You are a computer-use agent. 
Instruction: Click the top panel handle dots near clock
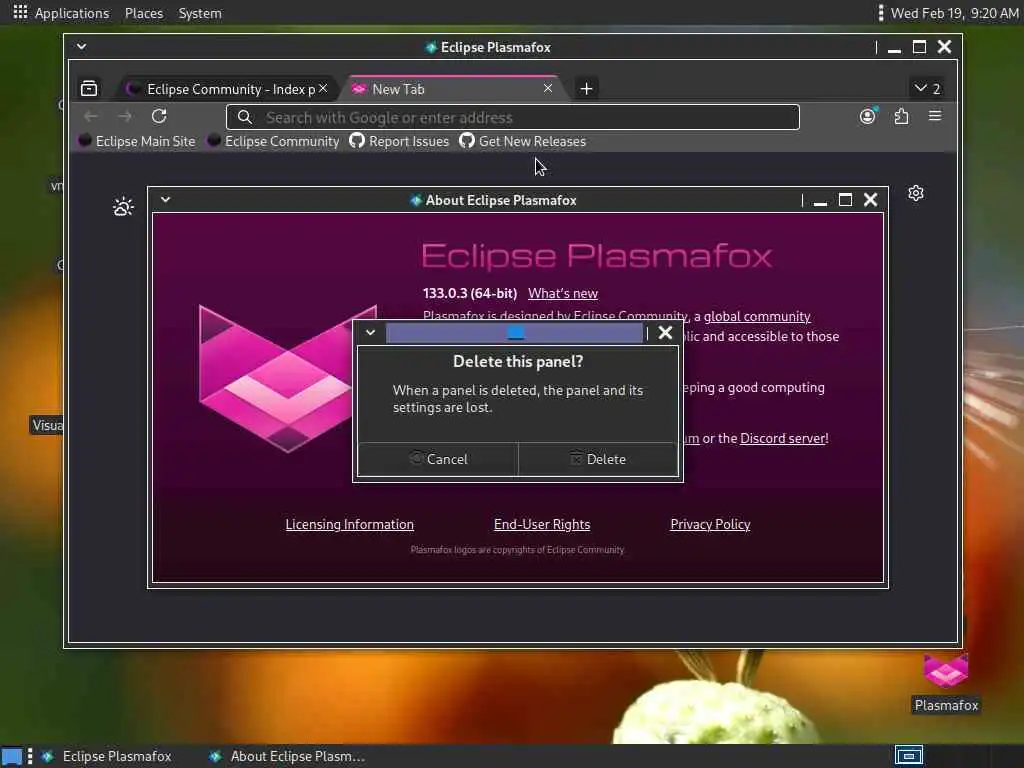[x=880, y=13]
